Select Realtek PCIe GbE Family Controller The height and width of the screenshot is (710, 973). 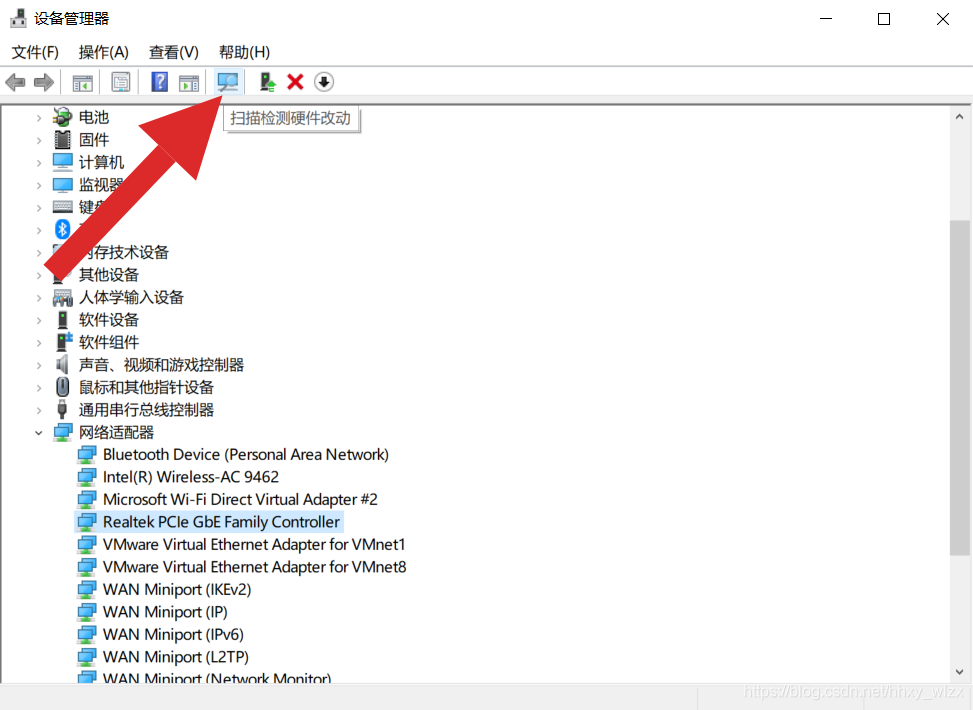point(222,522)
